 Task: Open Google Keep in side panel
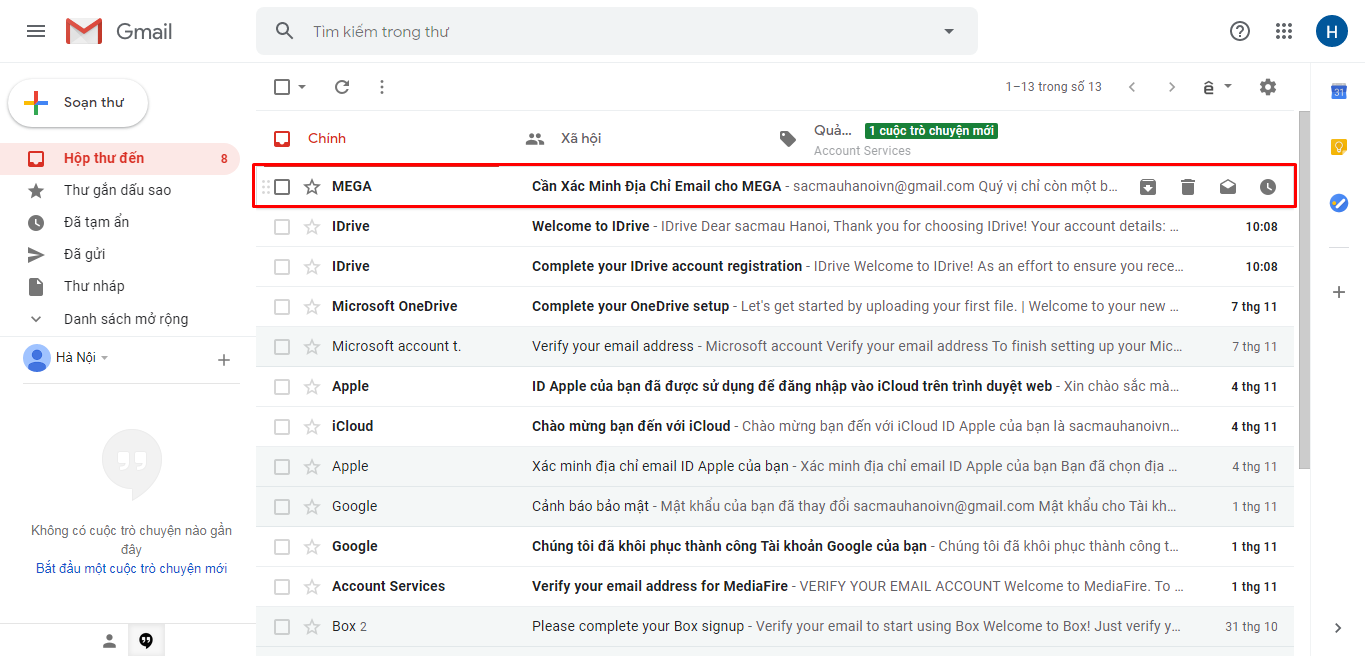click(1339, 147)
